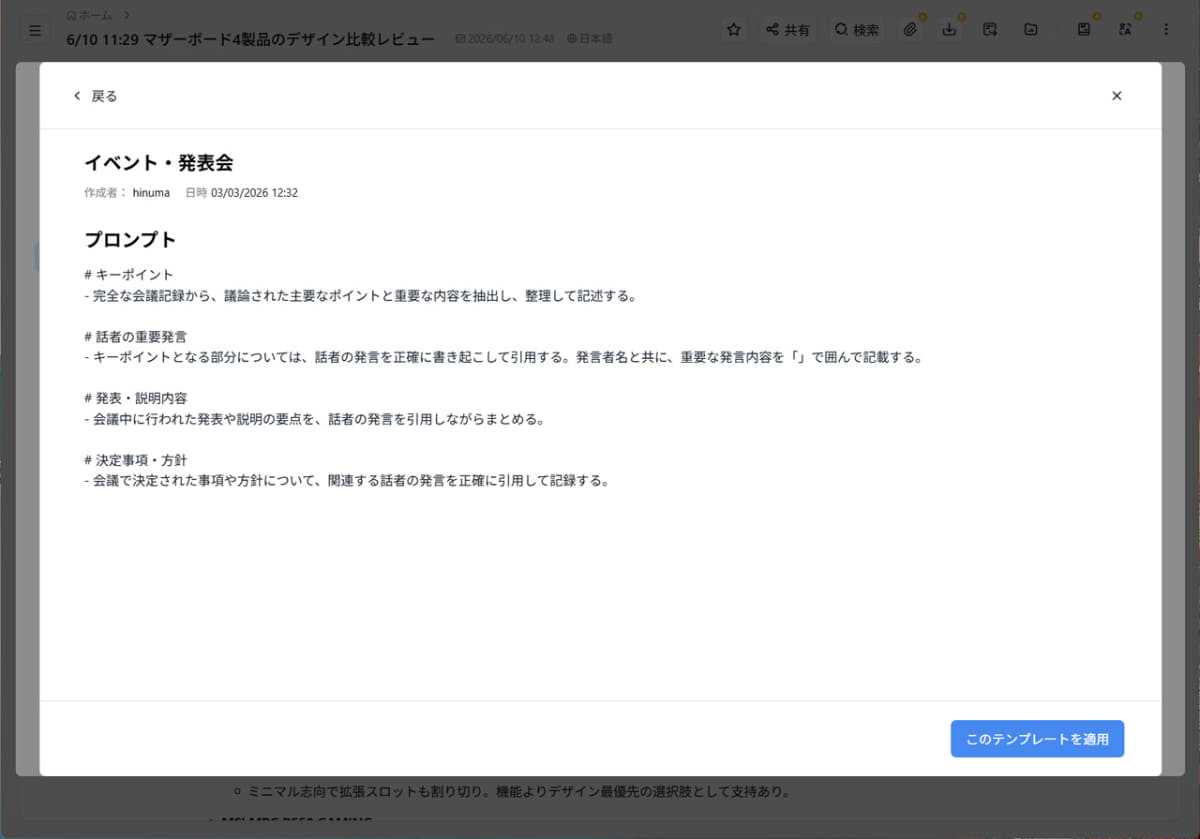Viewport: 1200px width, 839px height.
Task: Open the hamburger menu in the background window
Action: 36,31
